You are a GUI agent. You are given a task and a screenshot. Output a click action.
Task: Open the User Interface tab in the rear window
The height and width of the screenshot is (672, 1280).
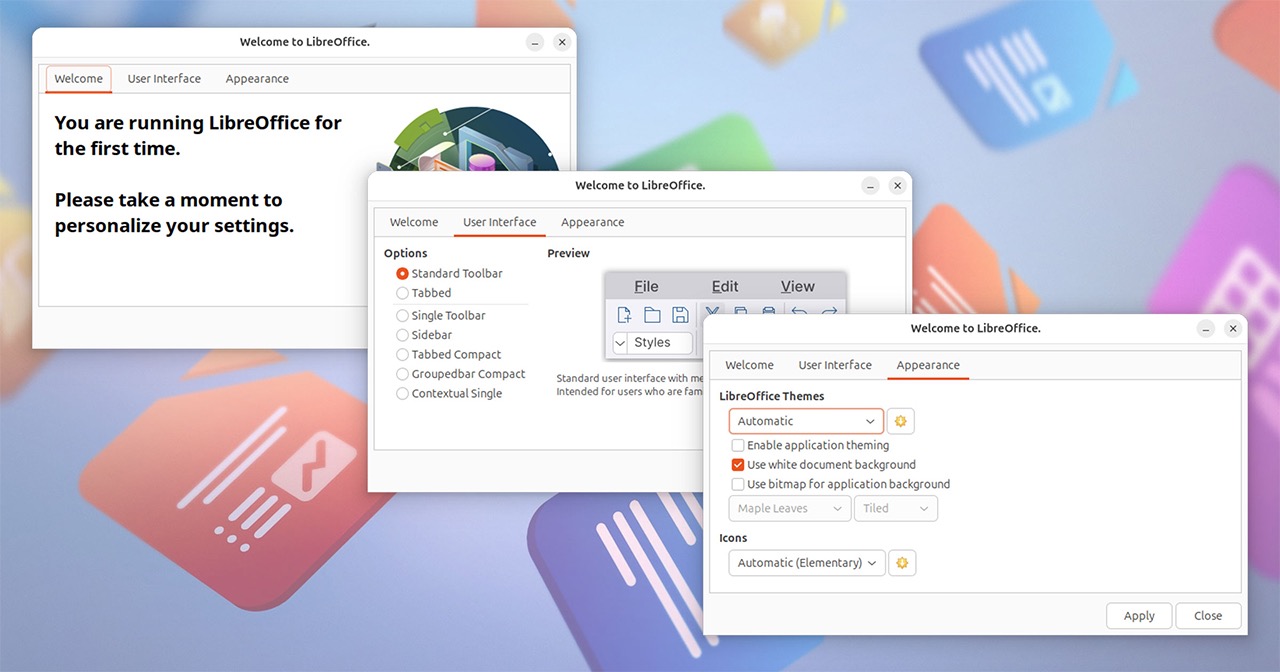pos(164,79)
